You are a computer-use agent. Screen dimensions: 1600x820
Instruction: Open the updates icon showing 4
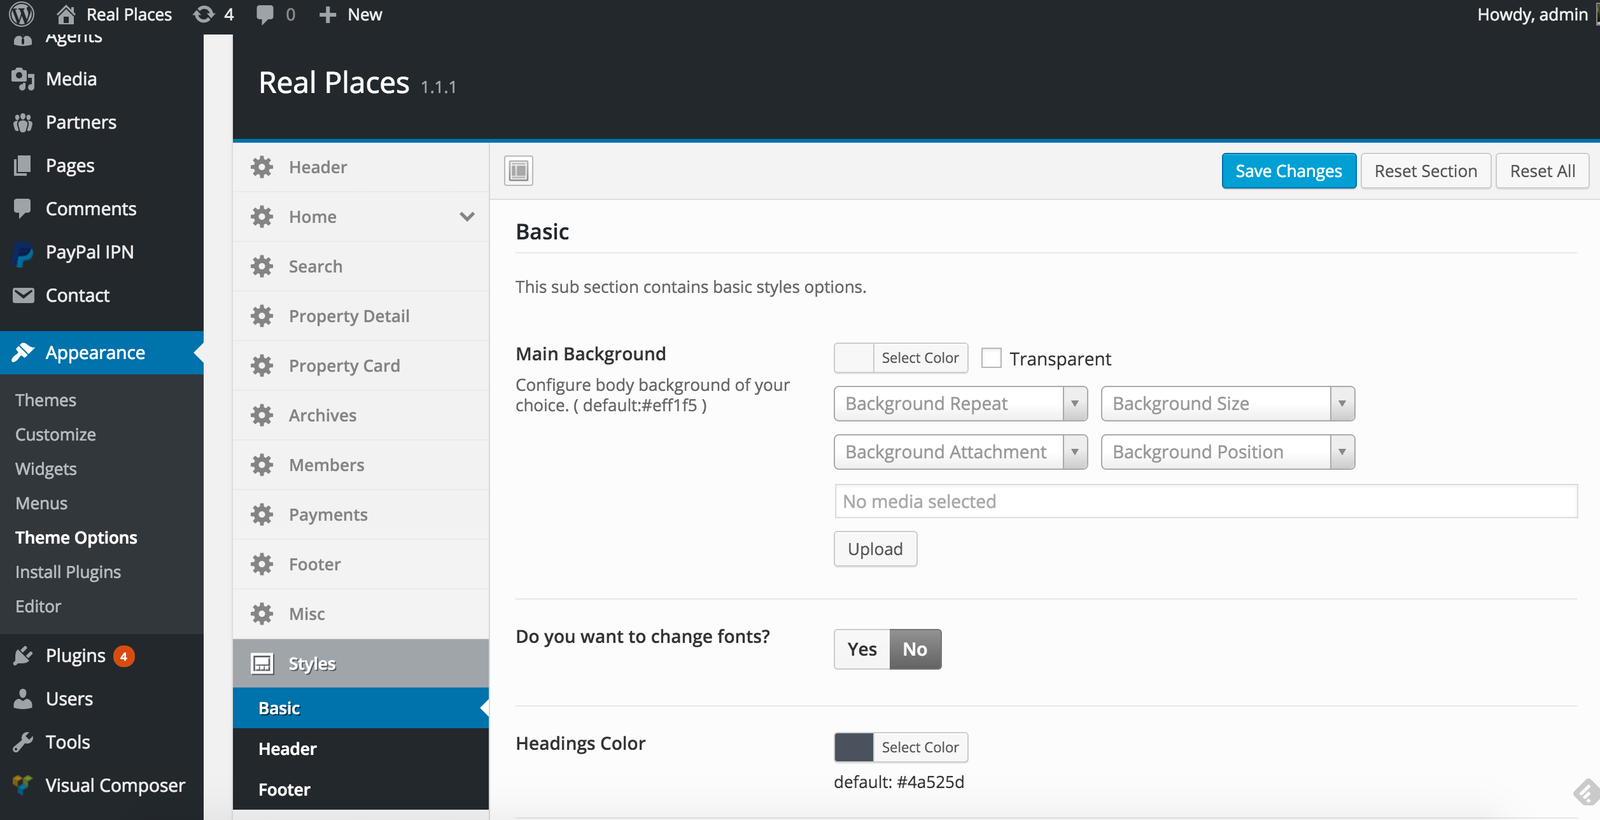point(204,14)
